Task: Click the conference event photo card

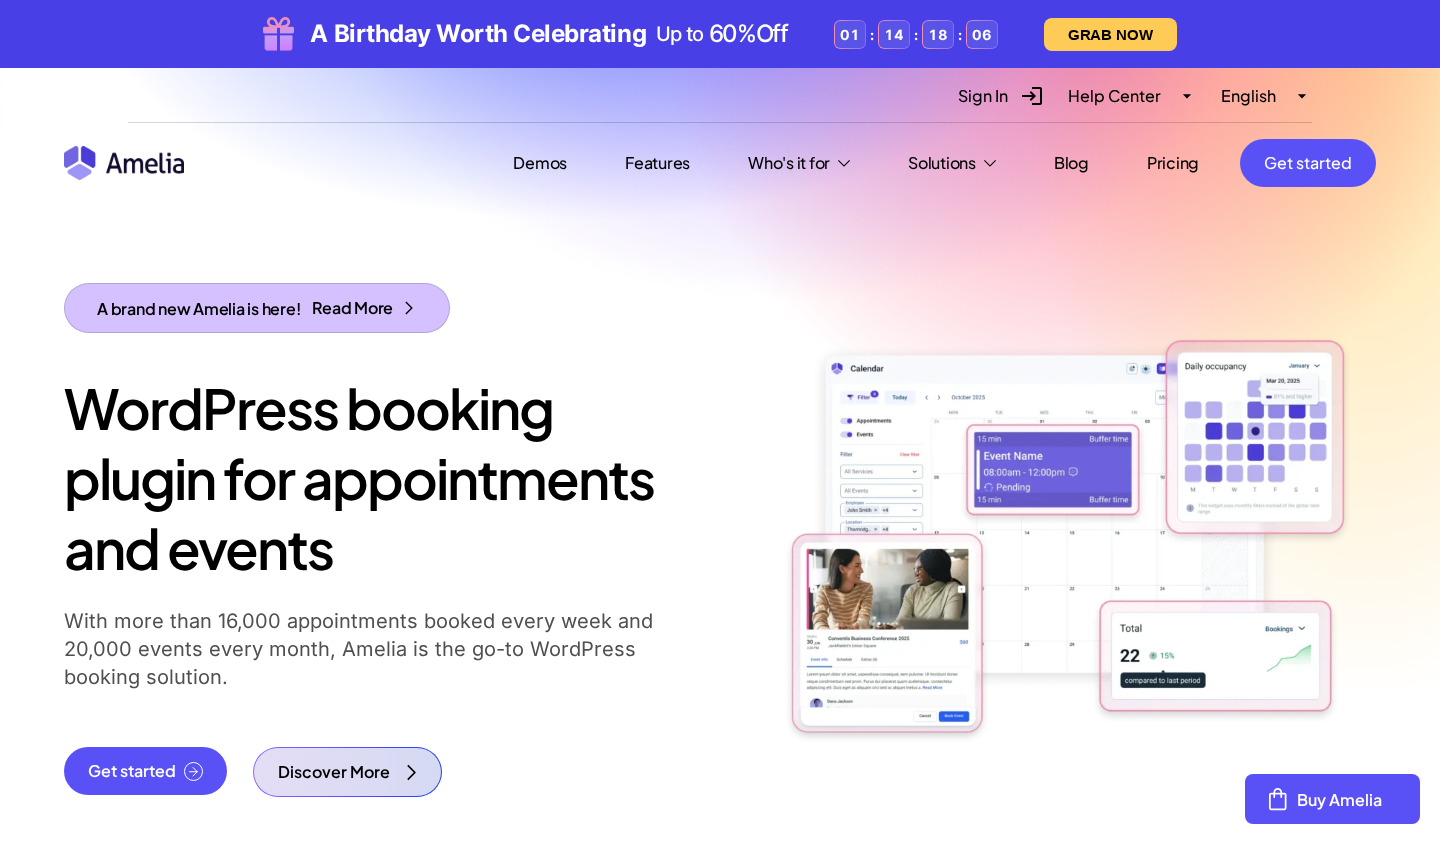Action: (x=887, y=633)
